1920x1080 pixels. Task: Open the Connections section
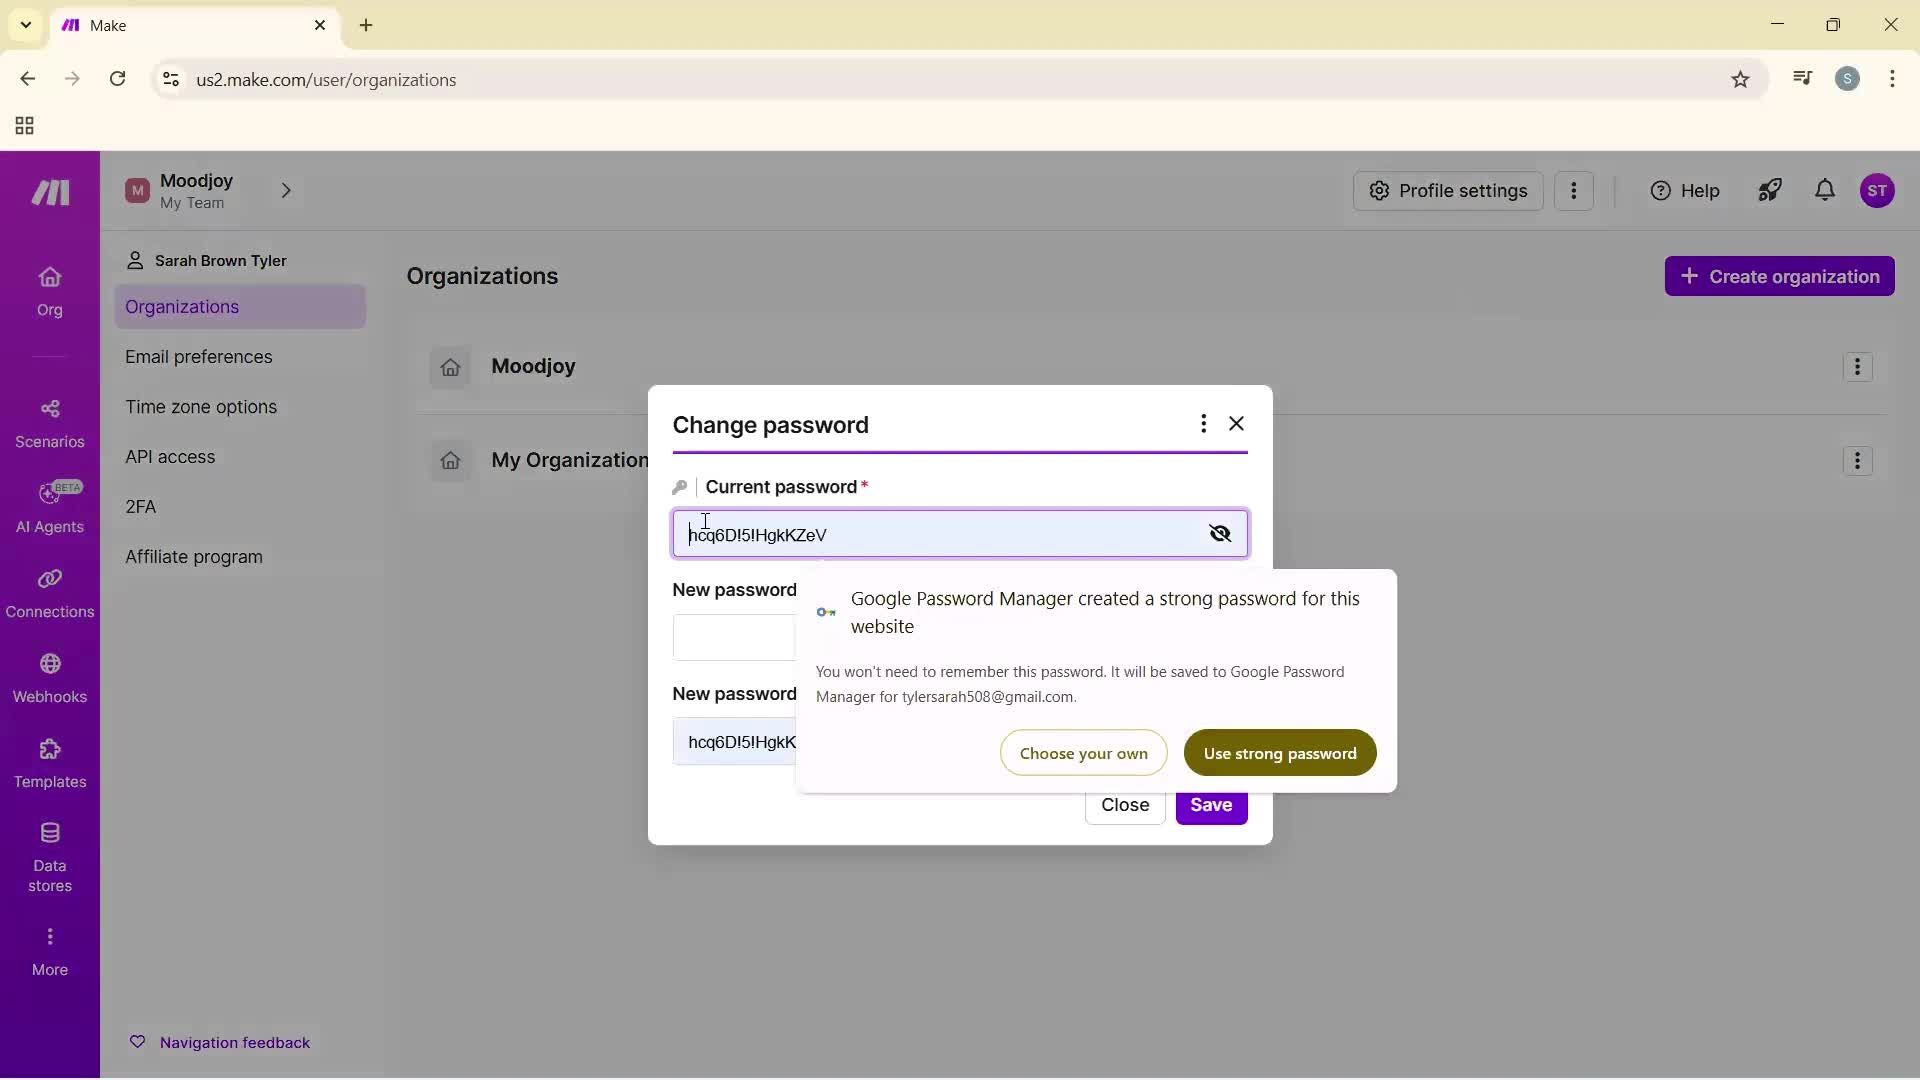click(x=49, y=592)
